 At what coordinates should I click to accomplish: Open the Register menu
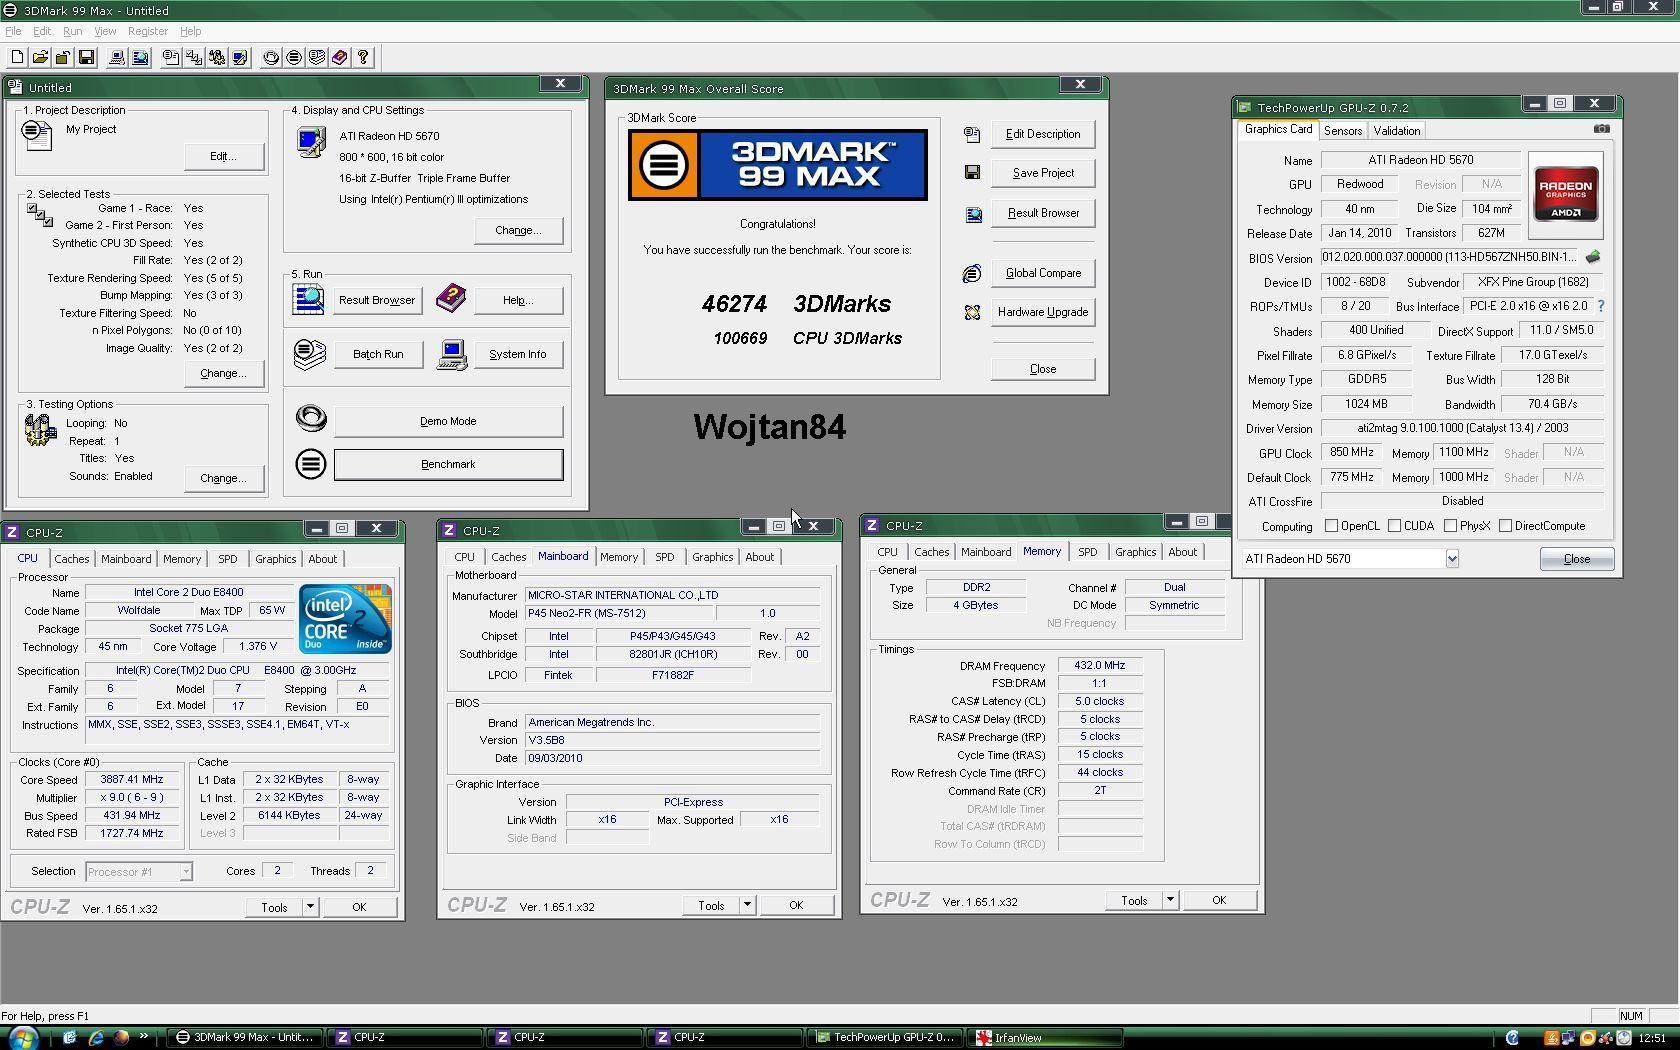148,31
